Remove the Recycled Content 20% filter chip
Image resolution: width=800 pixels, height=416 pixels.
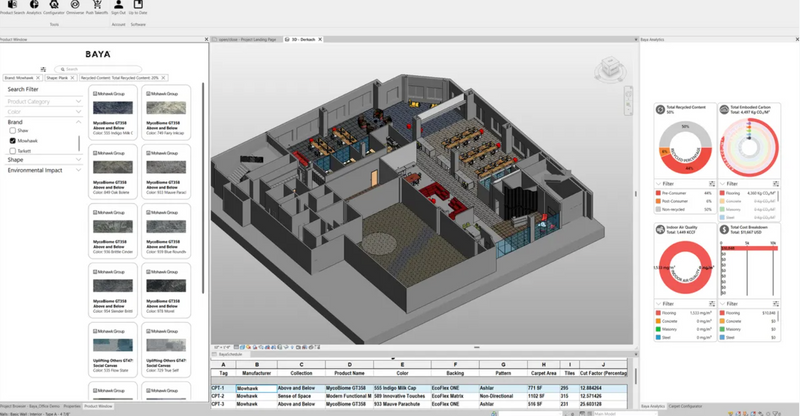point(163,78)
